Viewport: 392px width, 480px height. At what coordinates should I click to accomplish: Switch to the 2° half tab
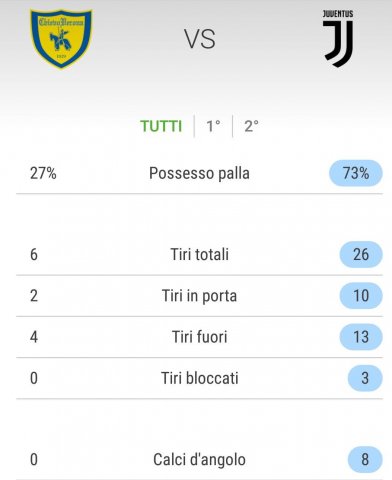coord(251,126)
